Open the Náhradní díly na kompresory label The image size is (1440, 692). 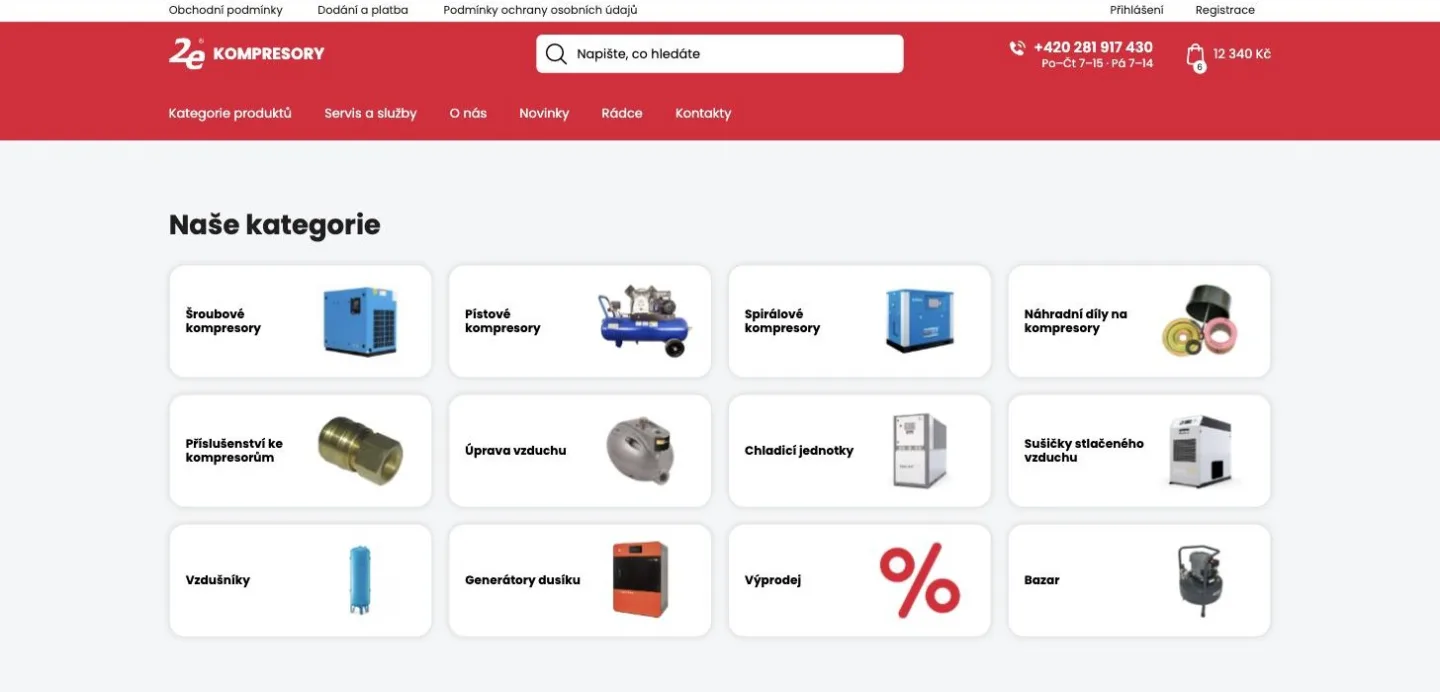[1075, 321]
